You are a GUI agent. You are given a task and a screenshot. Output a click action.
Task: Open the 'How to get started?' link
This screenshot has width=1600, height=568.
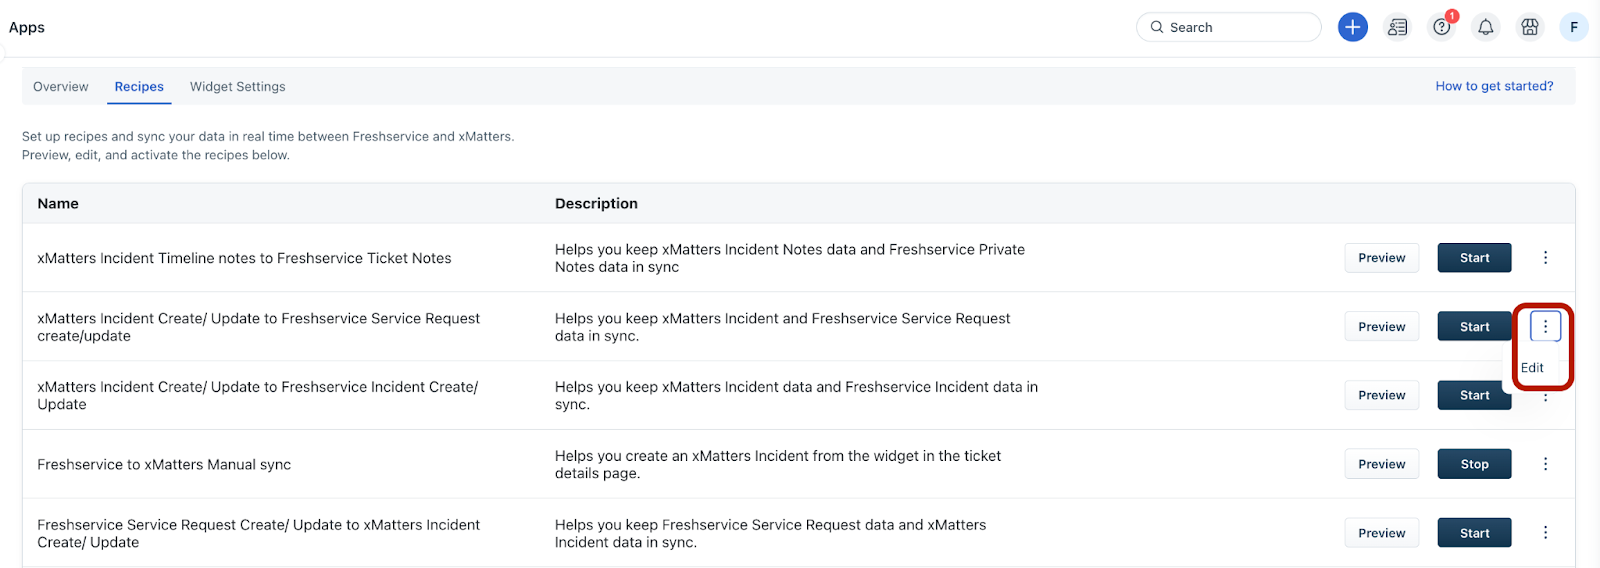[x=1494, y=86]
